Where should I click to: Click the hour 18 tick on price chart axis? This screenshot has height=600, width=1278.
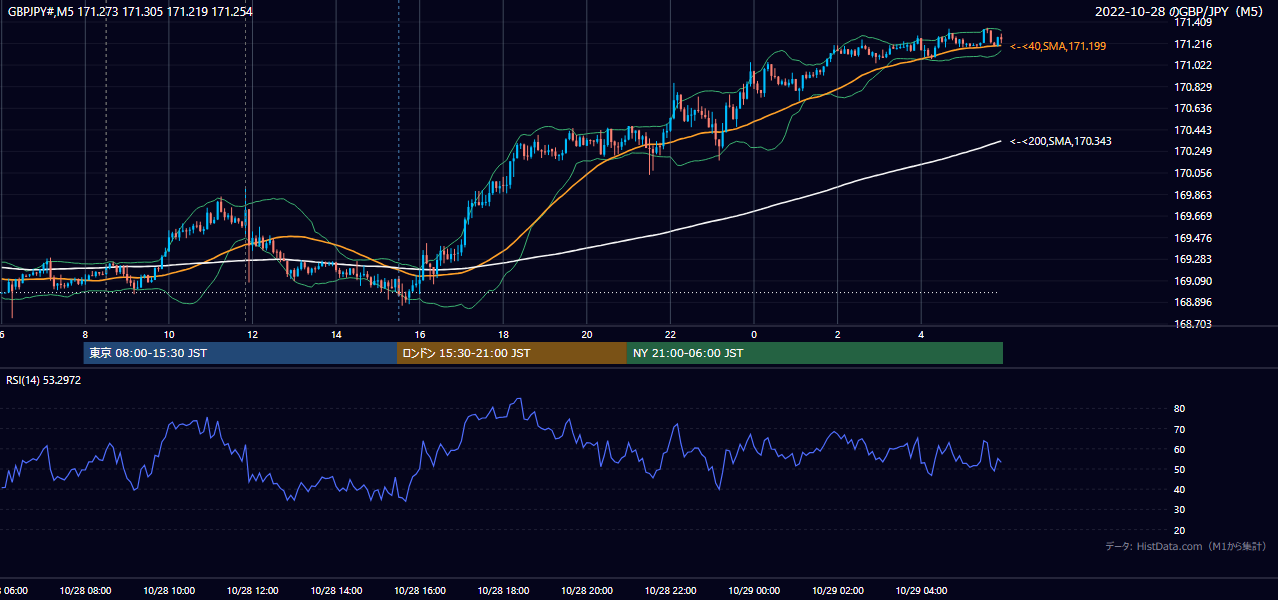click(503, 334)
